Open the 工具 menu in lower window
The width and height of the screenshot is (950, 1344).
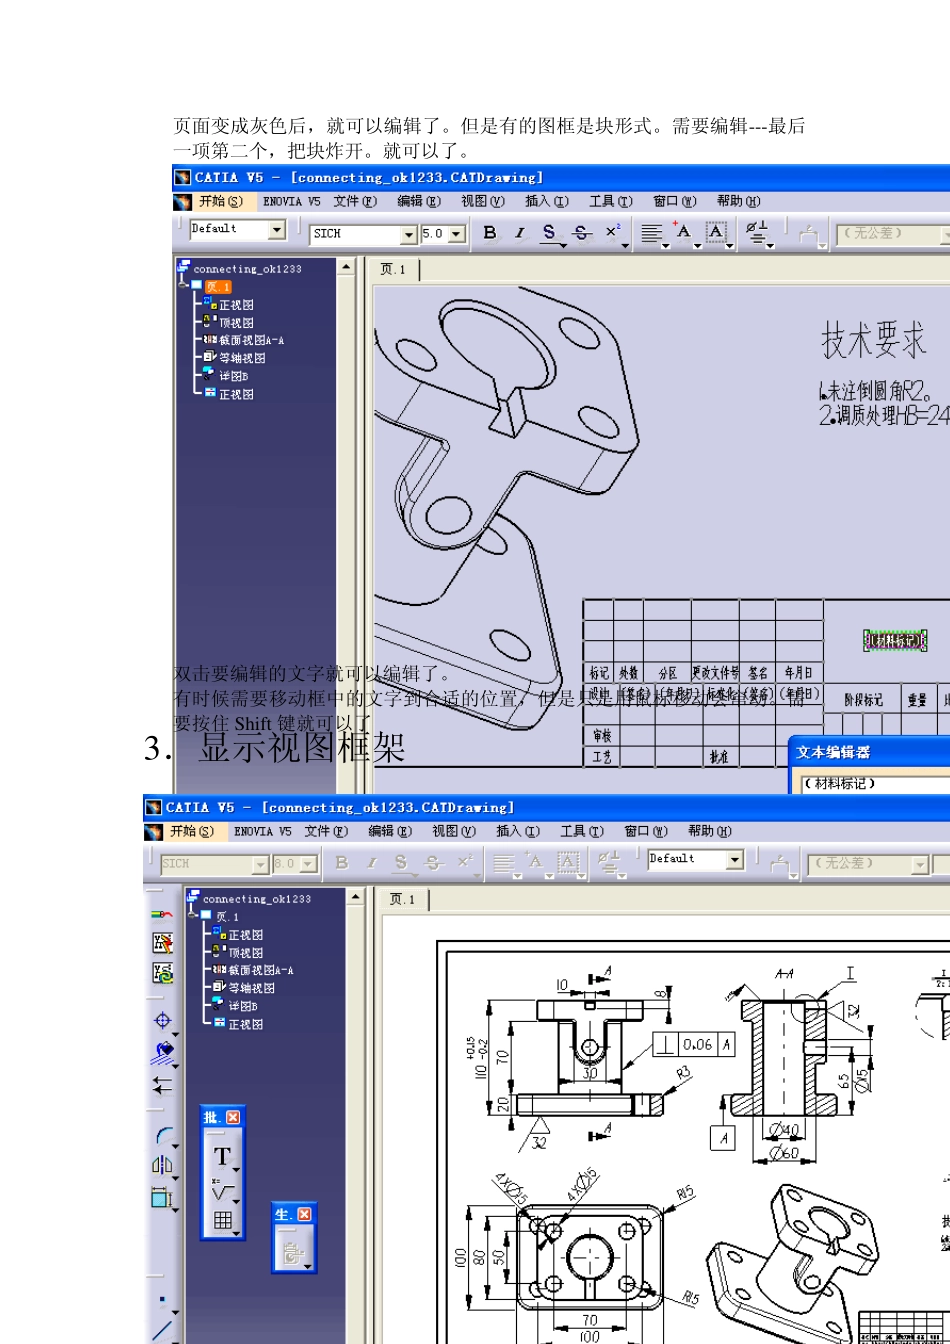coord(582,831)
